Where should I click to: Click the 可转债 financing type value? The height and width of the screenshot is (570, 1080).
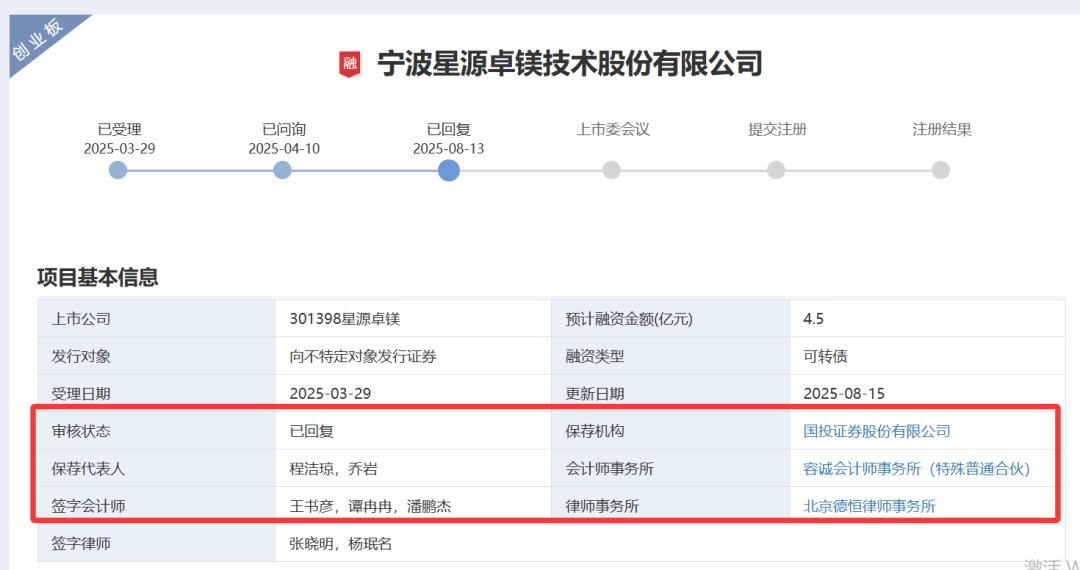[825, 357]
